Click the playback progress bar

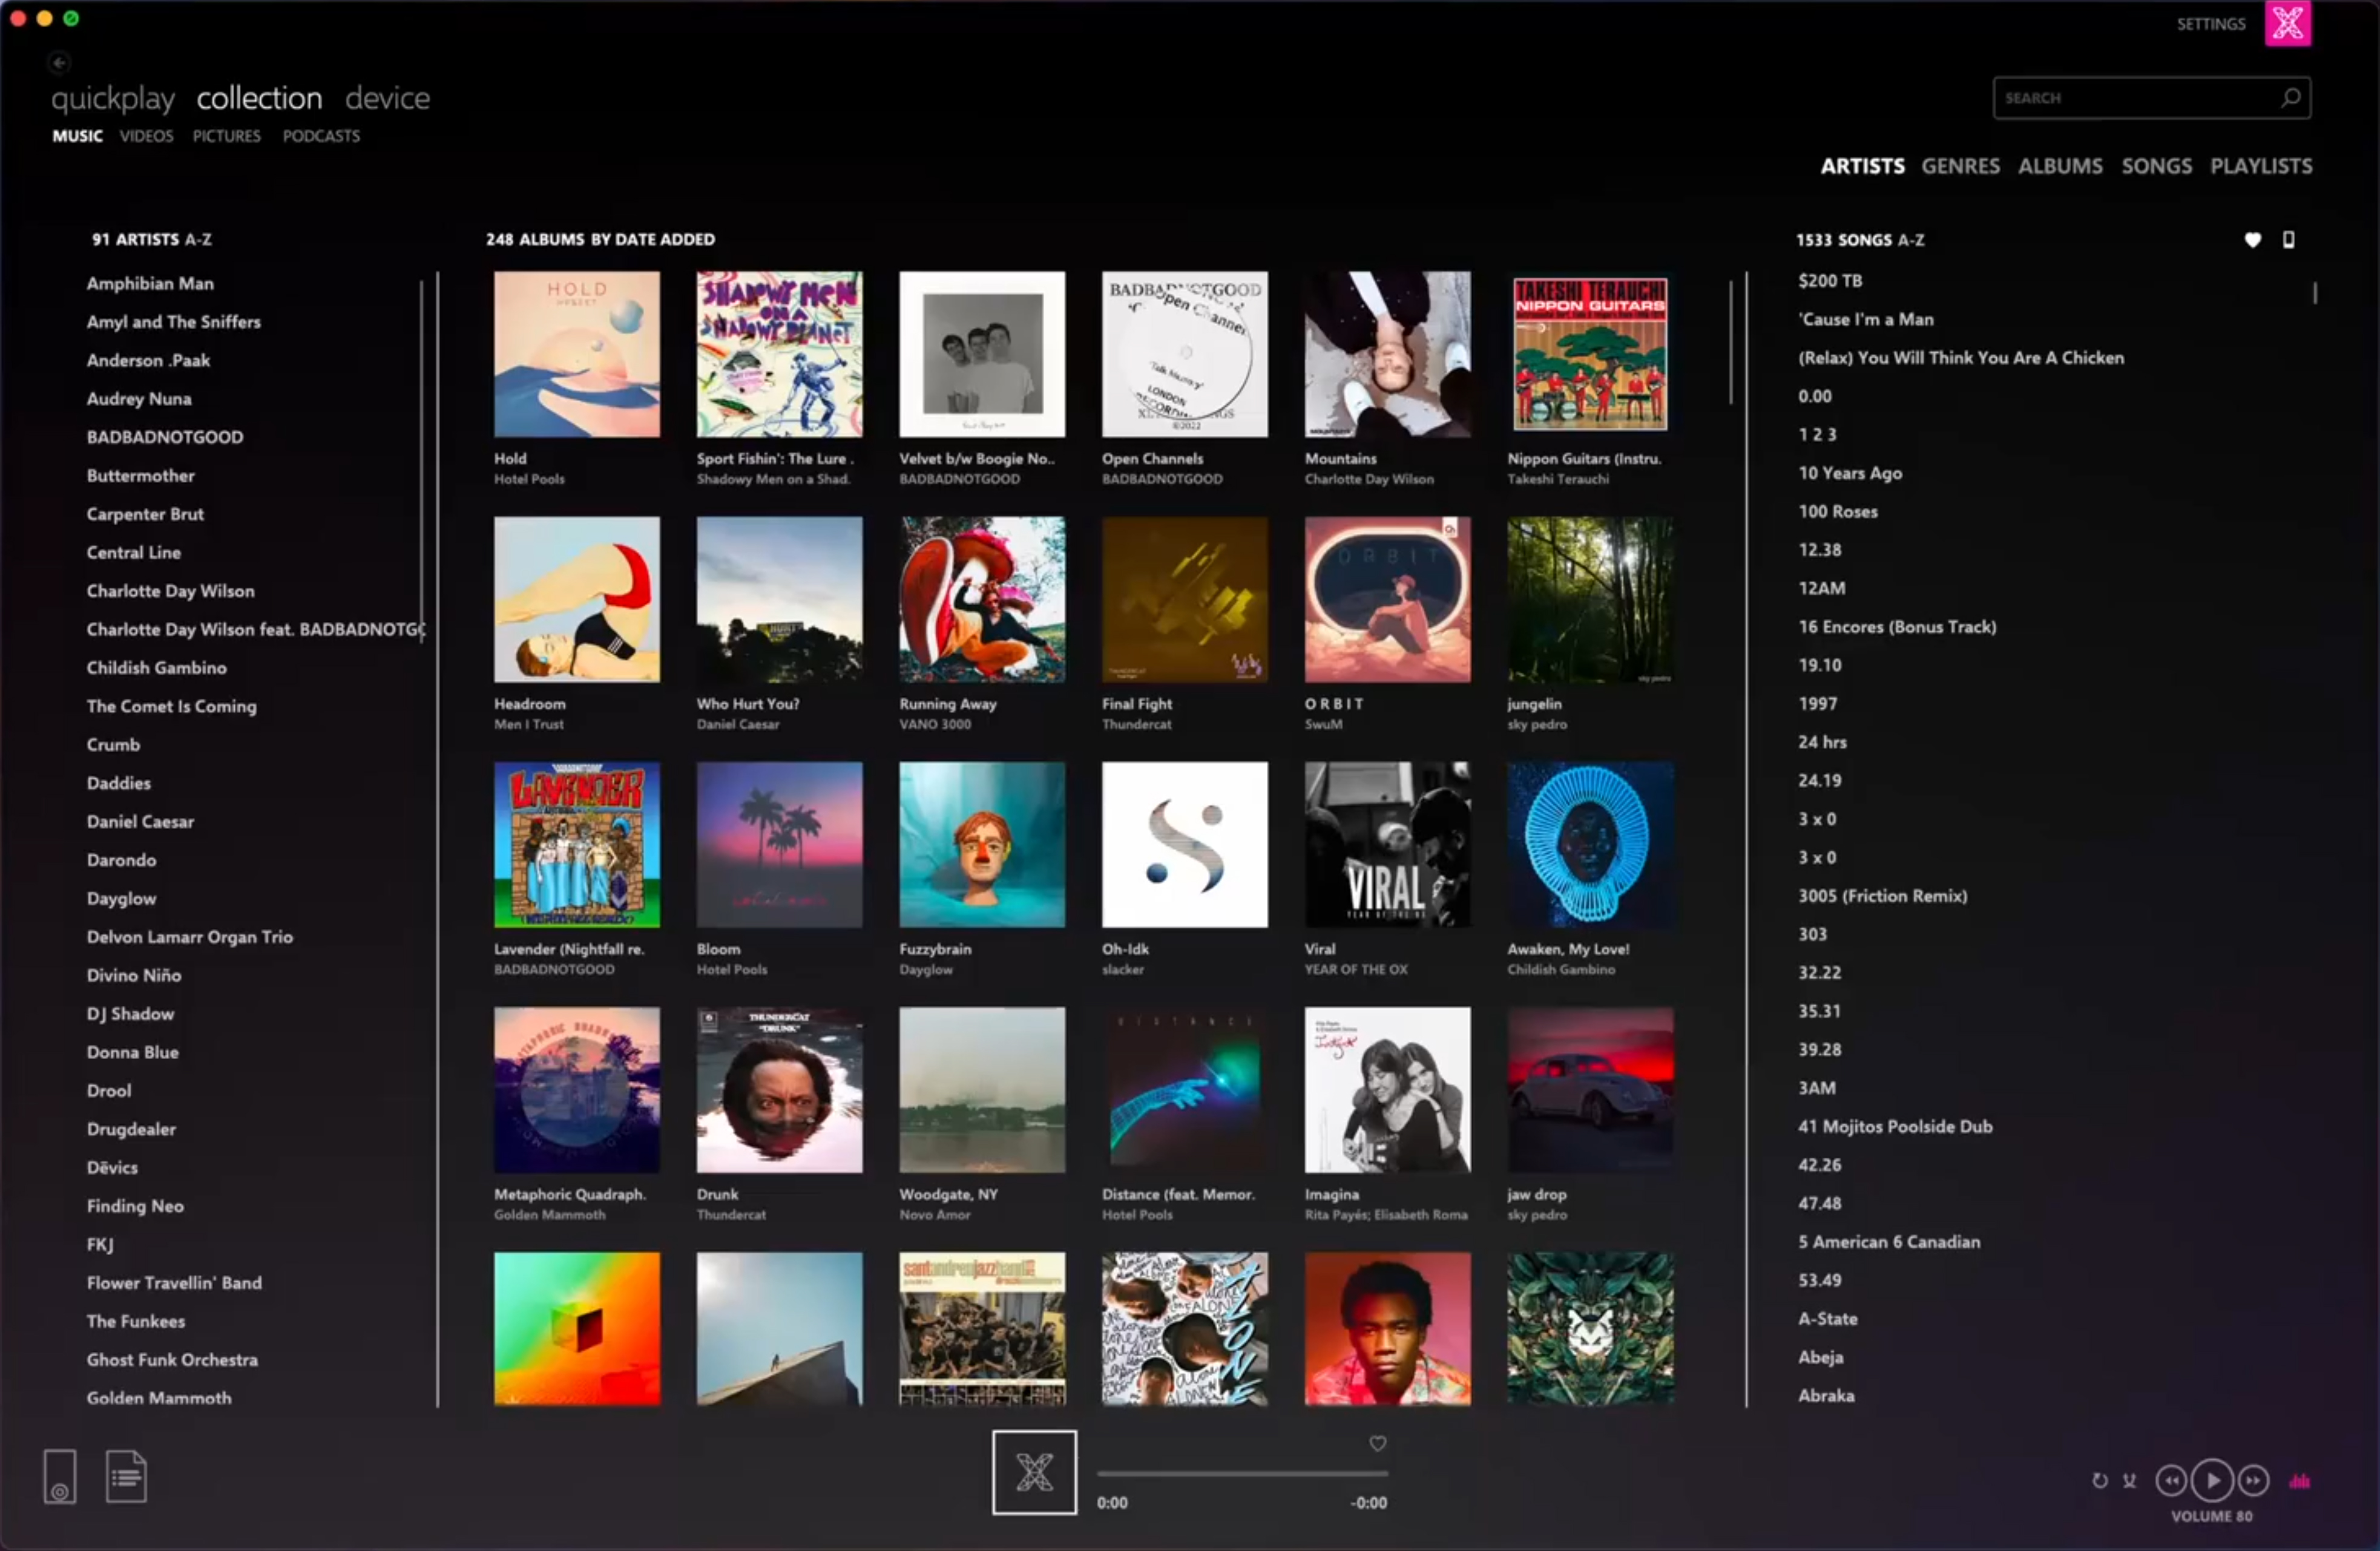click(x=1242, y=1474)
